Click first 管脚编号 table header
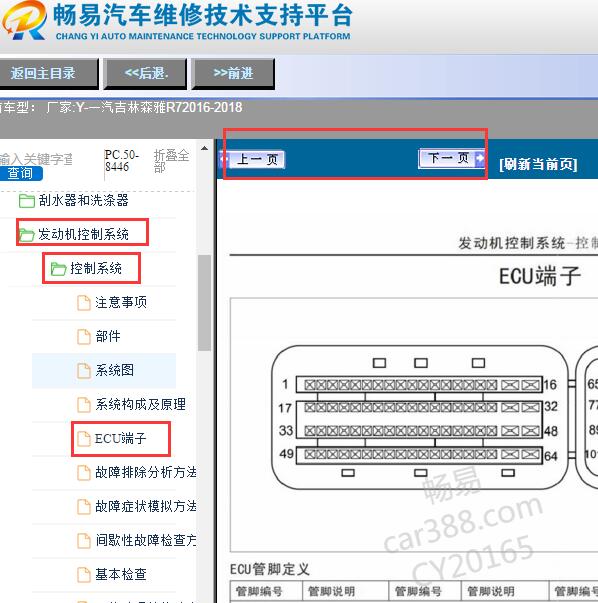 [x=259, y=591]
